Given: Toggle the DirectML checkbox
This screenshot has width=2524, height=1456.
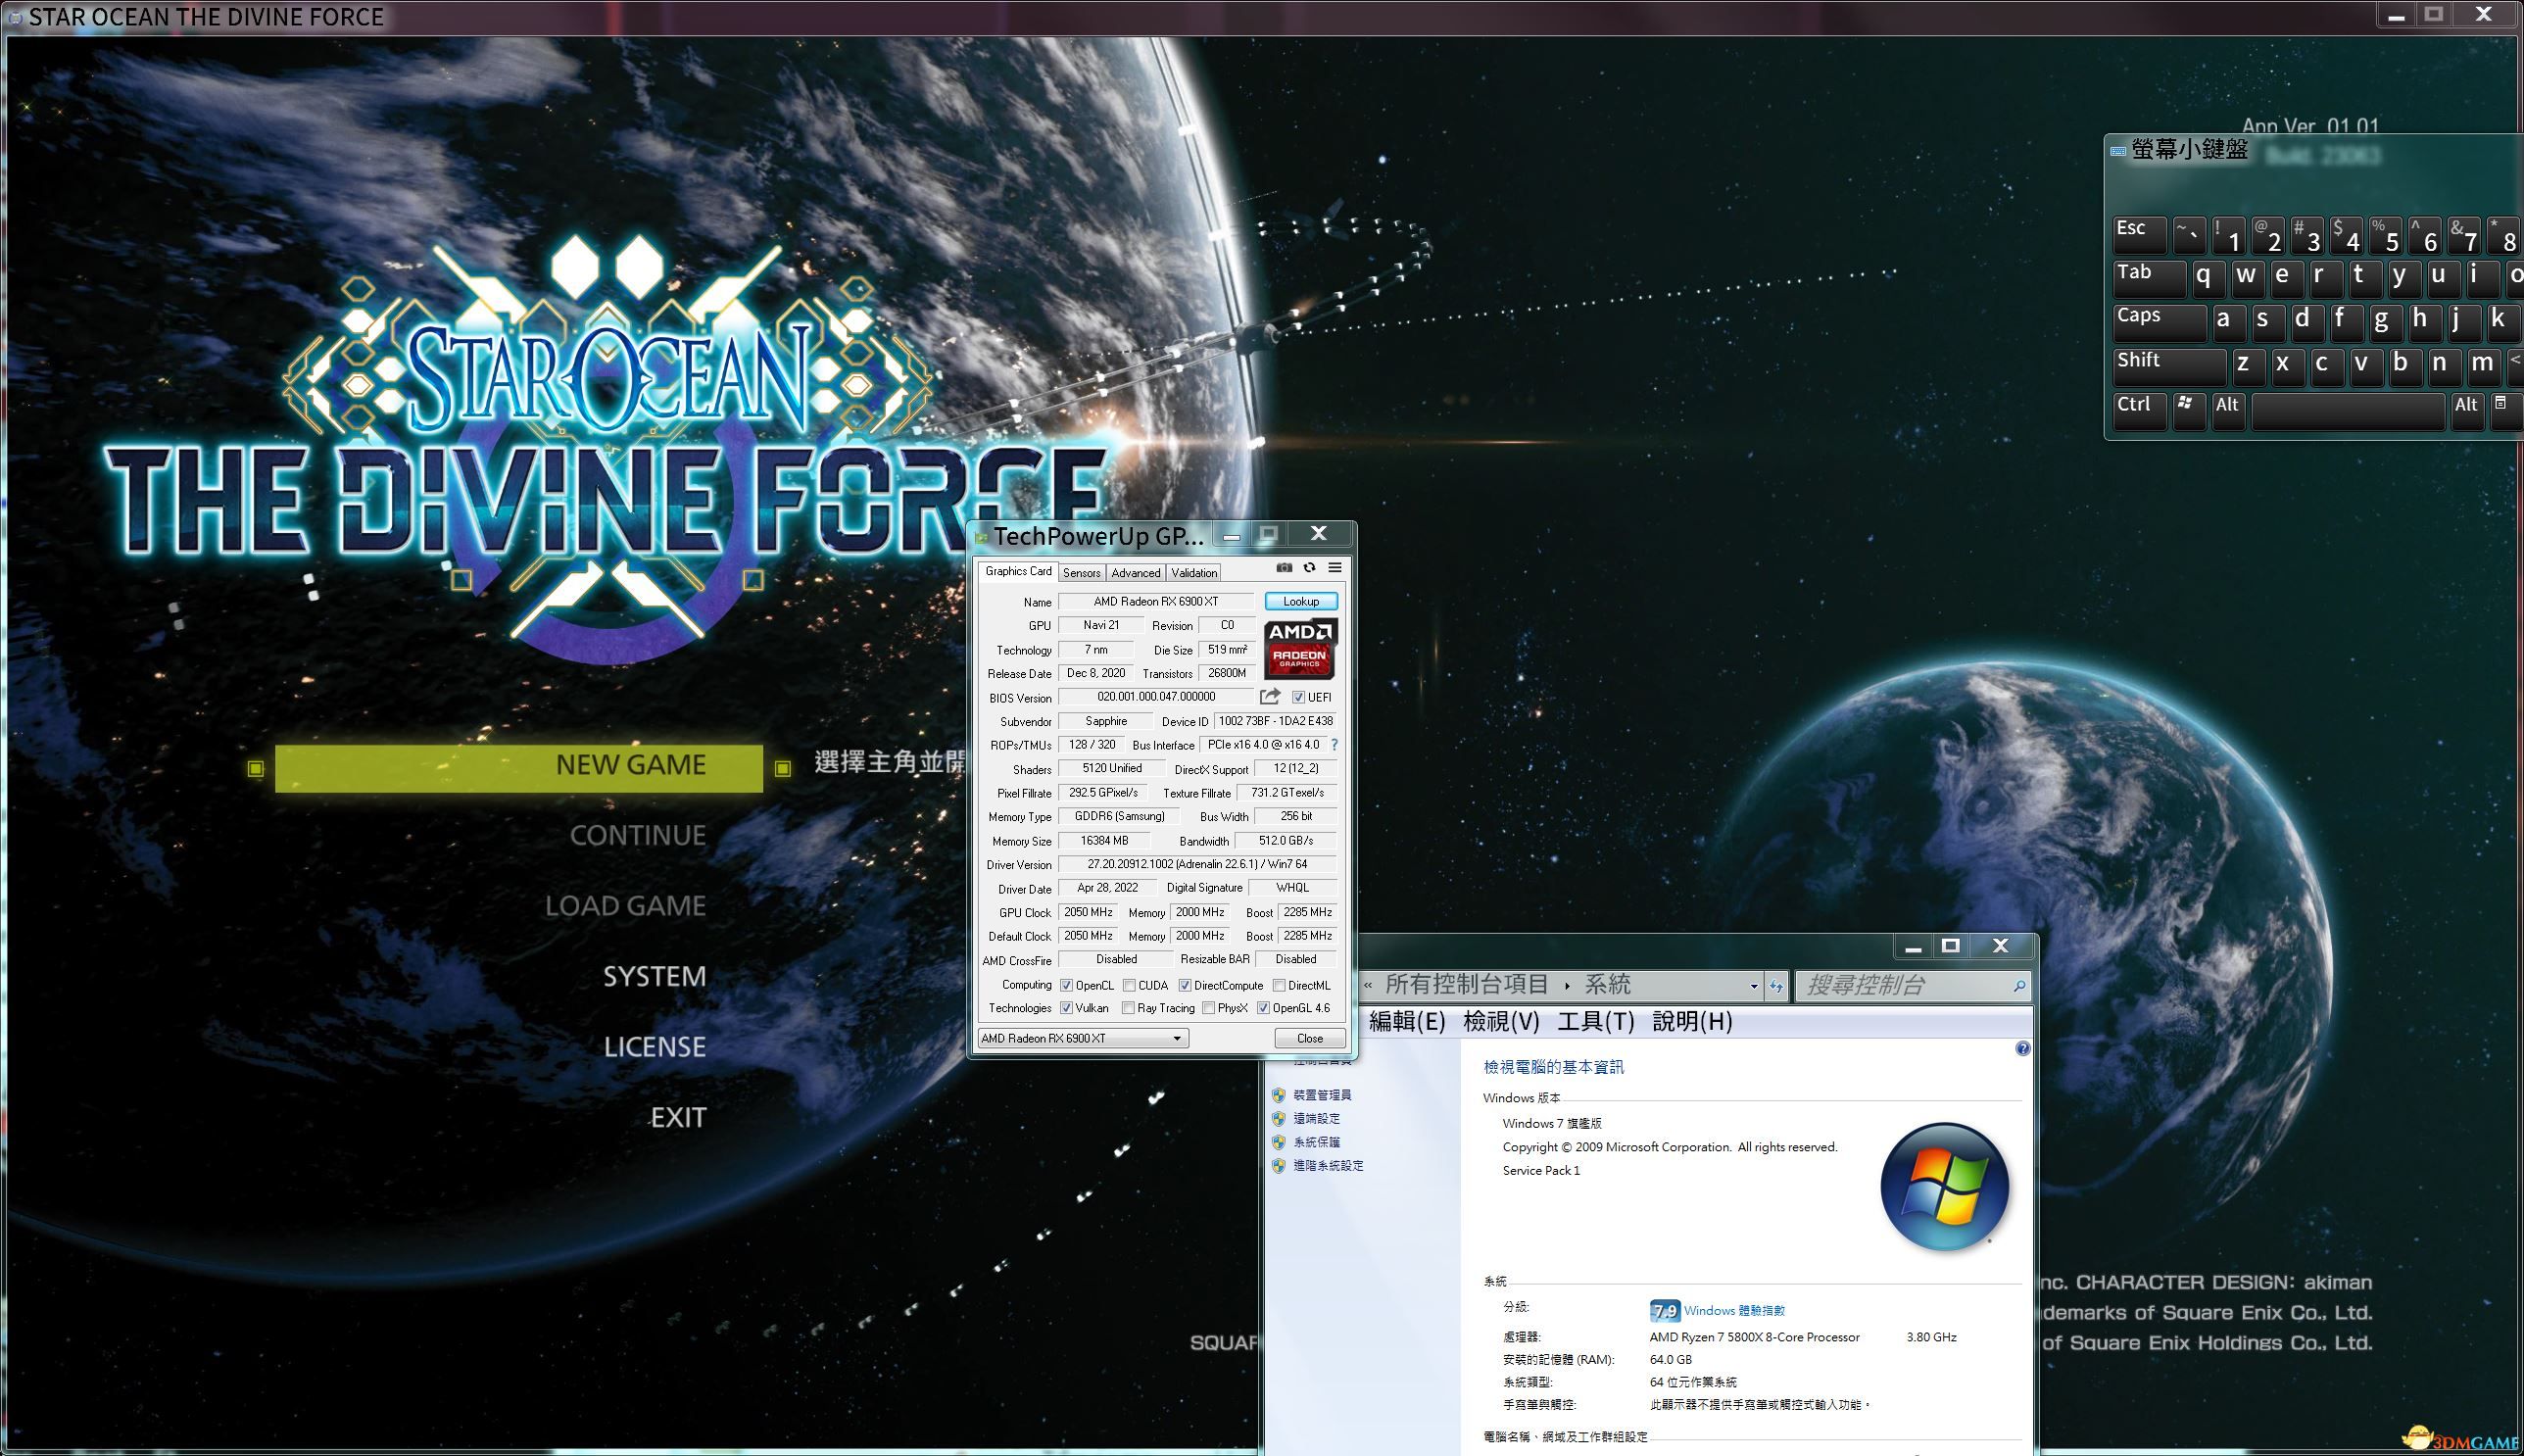Looking at the screenshot, I should pos(1278,986).
